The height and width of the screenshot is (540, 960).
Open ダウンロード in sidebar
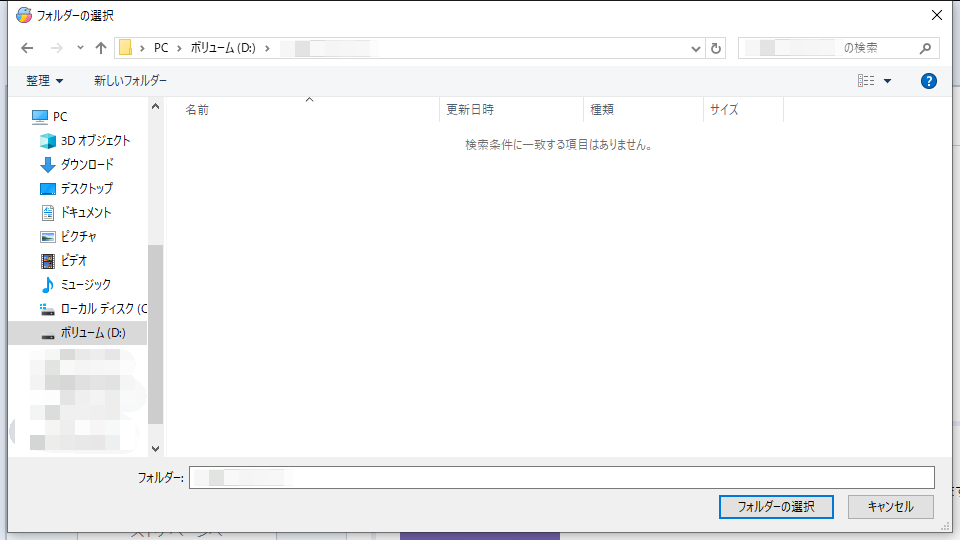[x=77, y=164]
